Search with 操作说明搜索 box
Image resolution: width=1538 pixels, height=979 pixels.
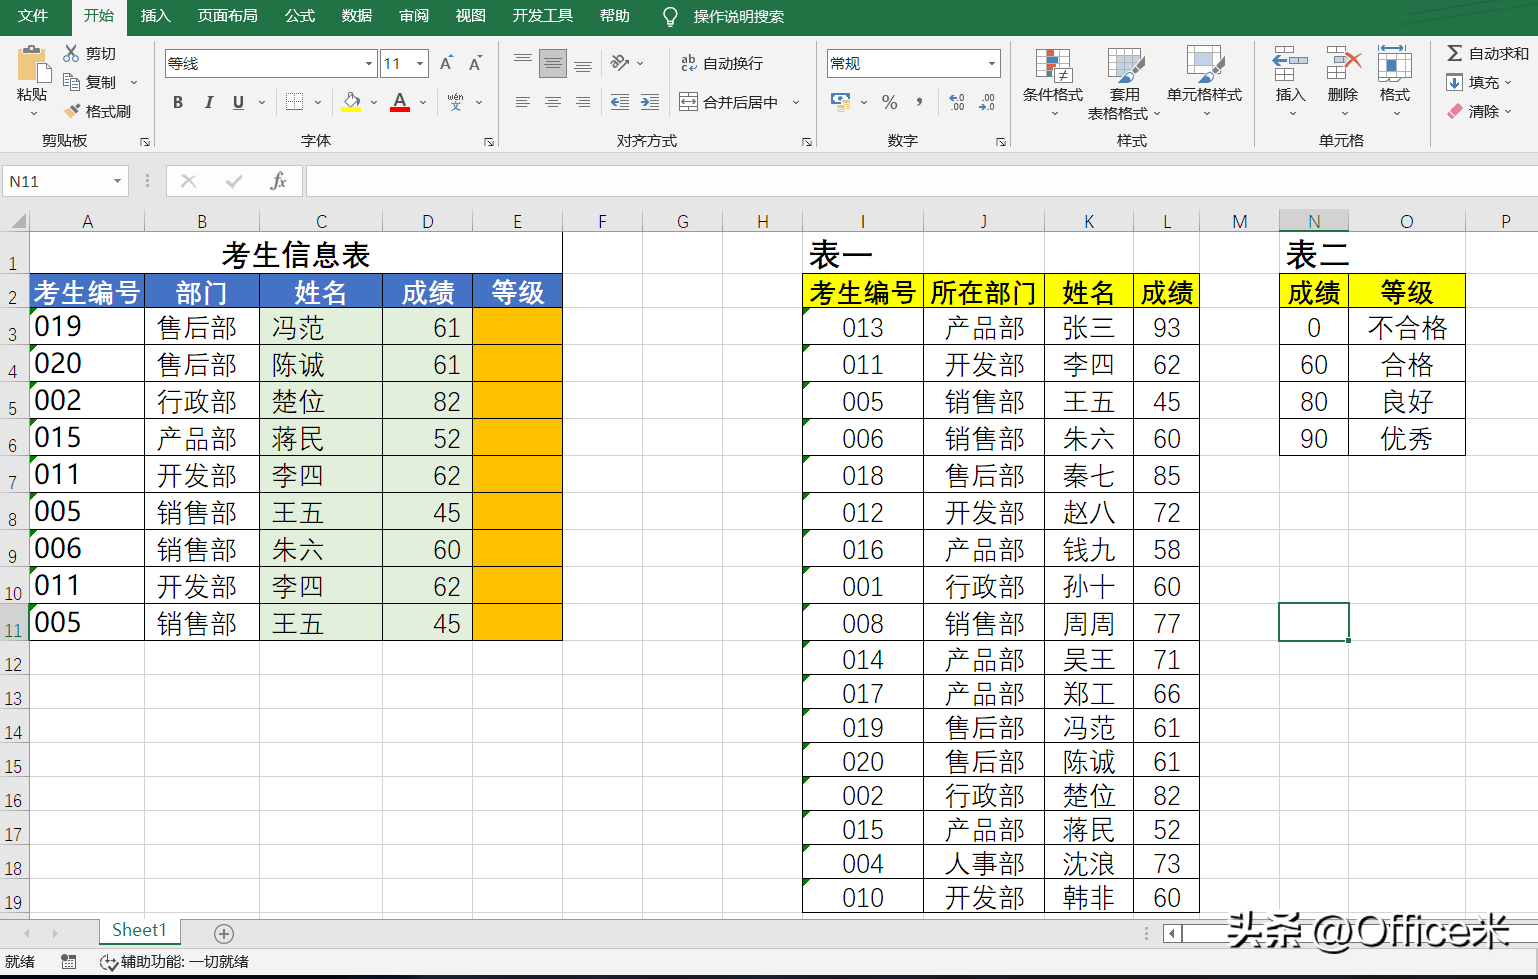[x=738, y=16]
